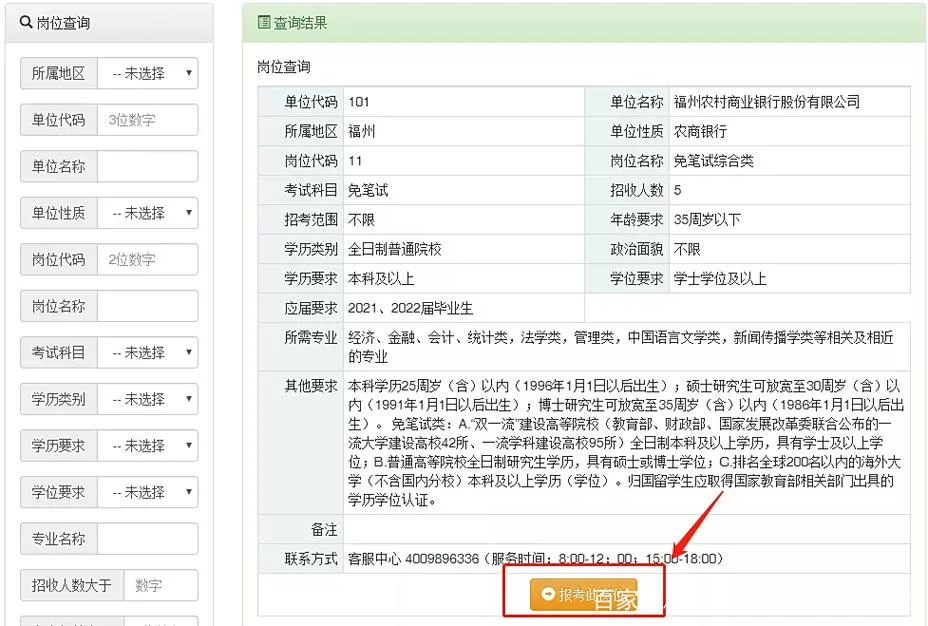Viewport: 928px width, 626px height.
Task: Click the 35周岁以下 age requirement value
Action: pos(707,220)
